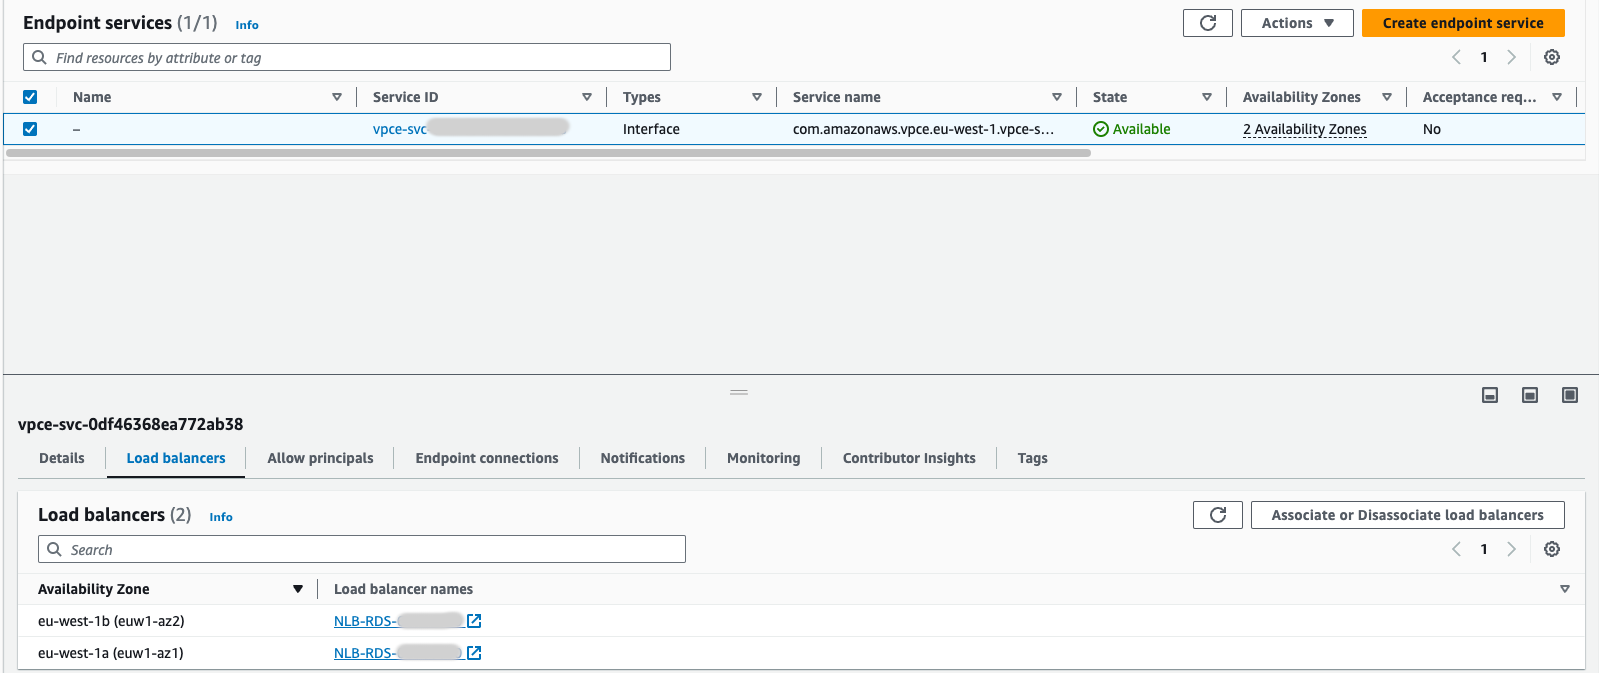Click the Interface type cell
The width and height of the screenshot is (1599, 673).
pyautogui.click(x=651, y=129)
